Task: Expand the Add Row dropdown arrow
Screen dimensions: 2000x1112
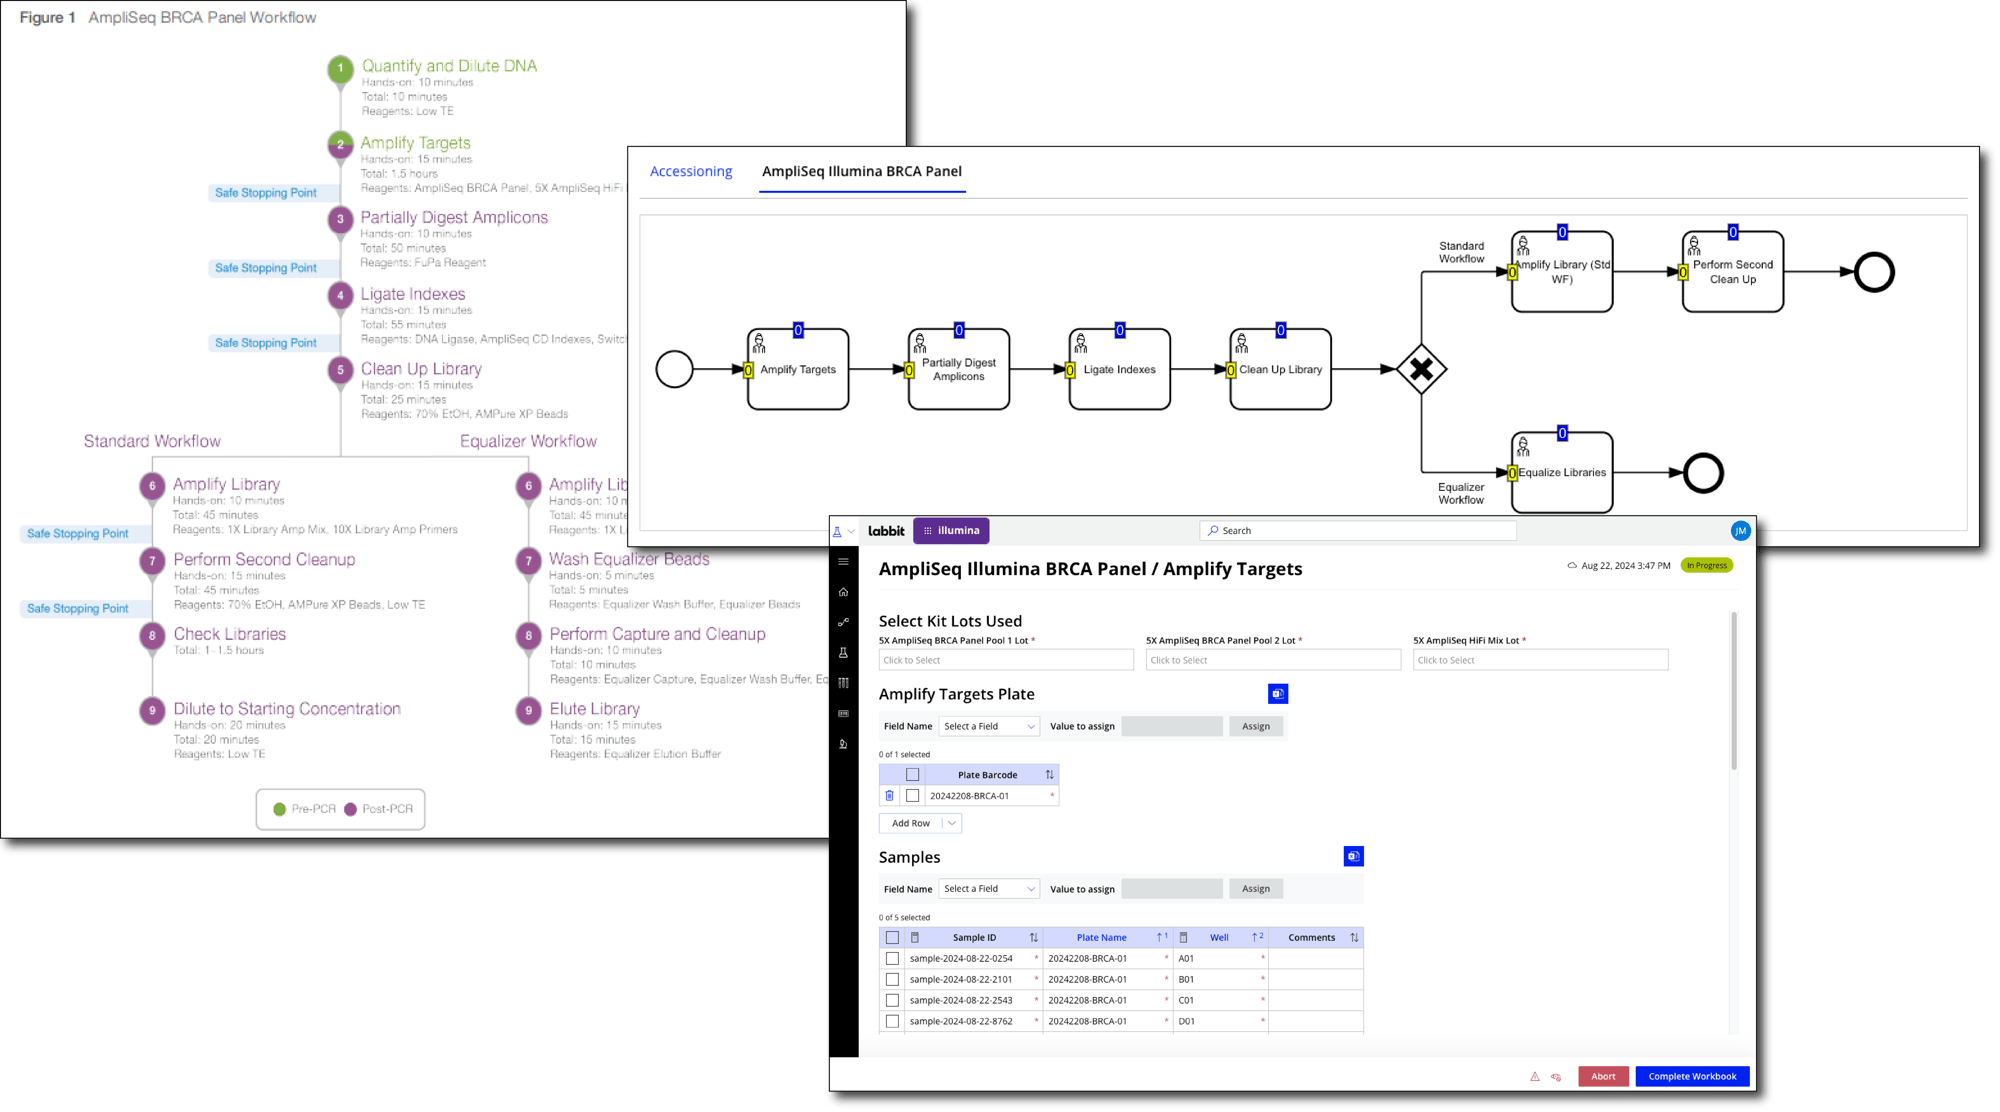Action: point(952,824)
